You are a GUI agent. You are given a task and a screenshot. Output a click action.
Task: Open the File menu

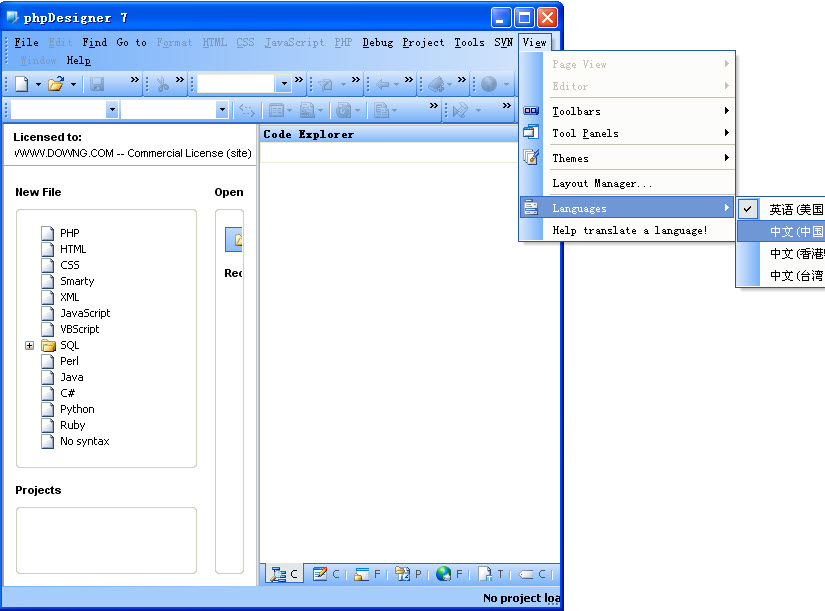point(26,42)
